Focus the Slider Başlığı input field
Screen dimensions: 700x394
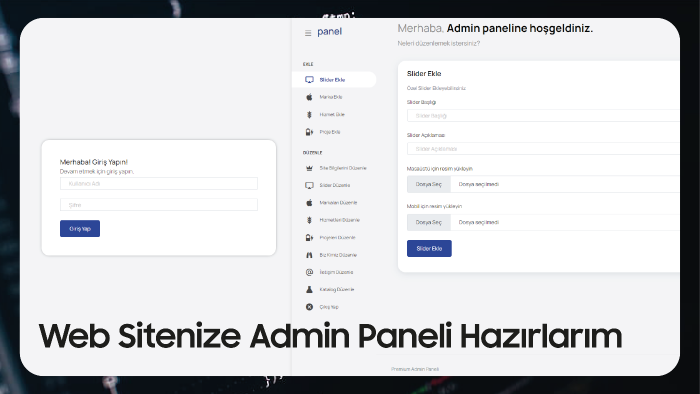[x=543, y=116]
